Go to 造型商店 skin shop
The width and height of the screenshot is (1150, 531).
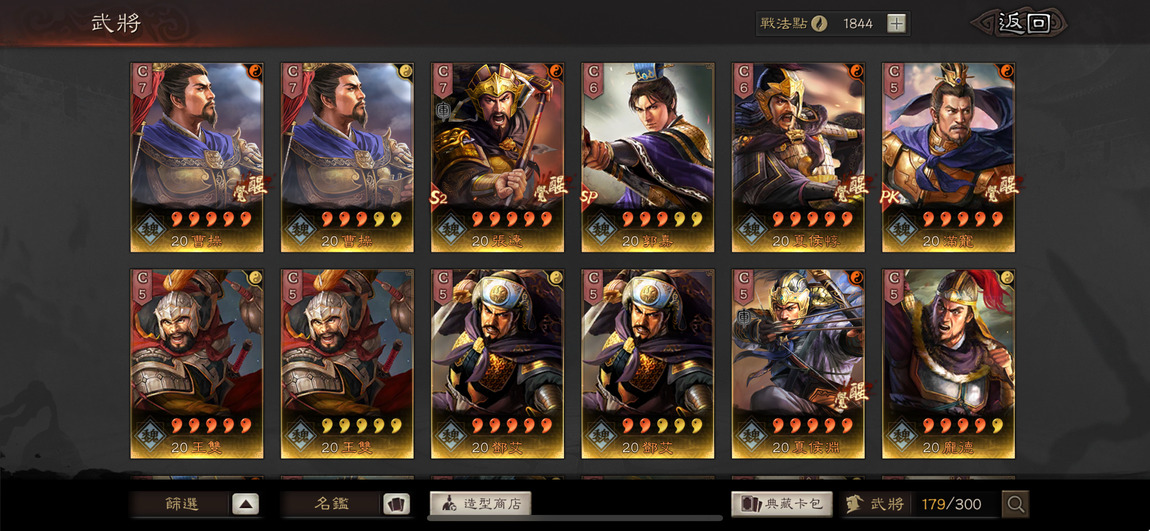pos(480,504)
